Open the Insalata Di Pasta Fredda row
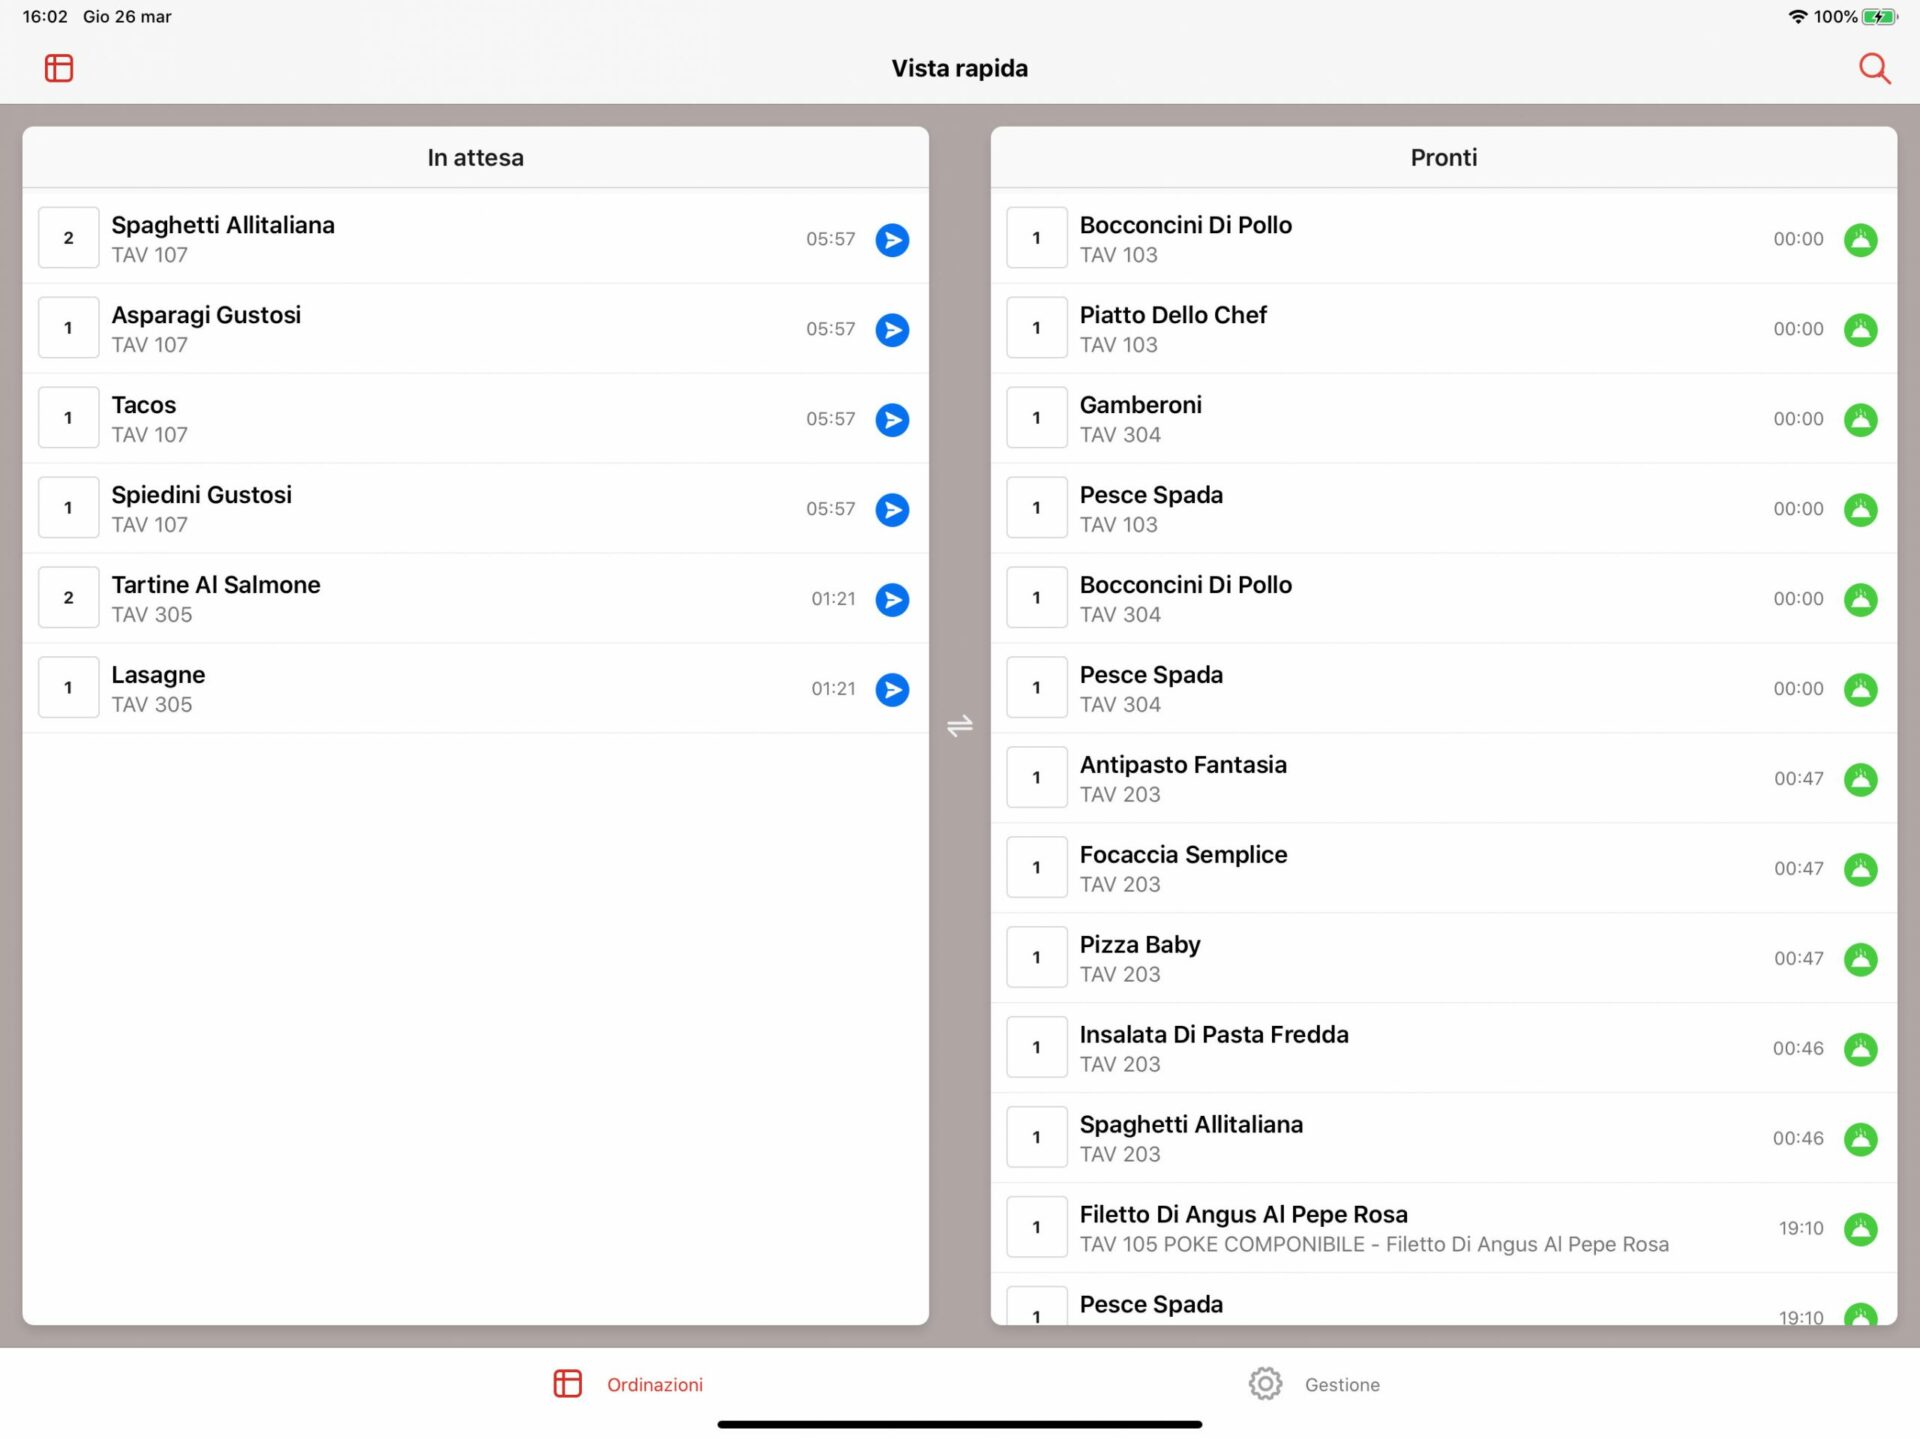The image size is (1920, 1439). click(1443, 1049)
